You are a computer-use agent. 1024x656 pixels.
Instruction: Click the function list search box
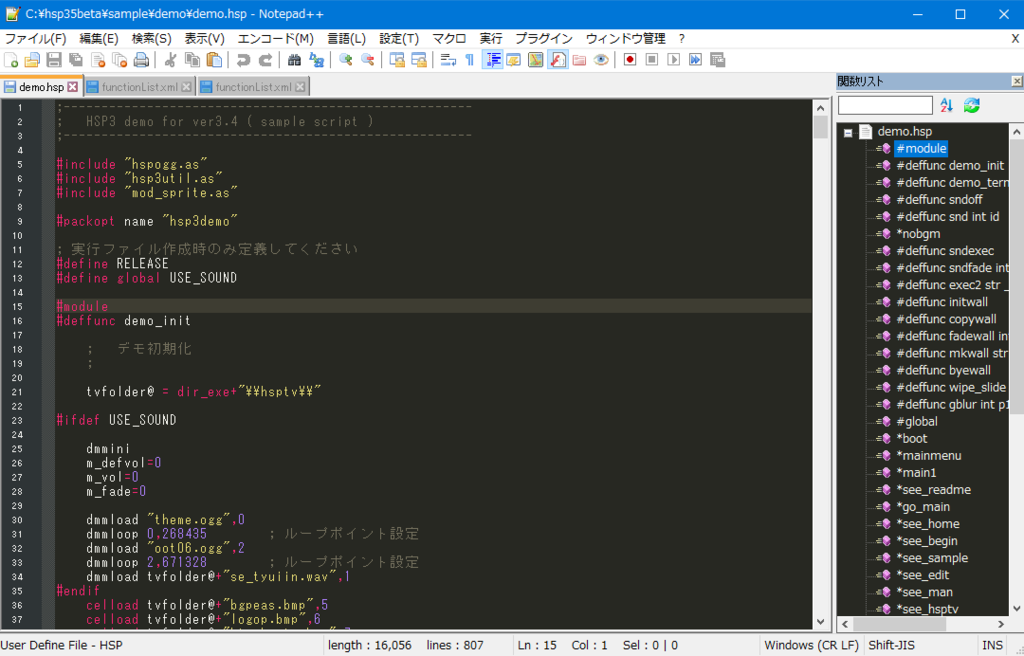click(885, 105)
